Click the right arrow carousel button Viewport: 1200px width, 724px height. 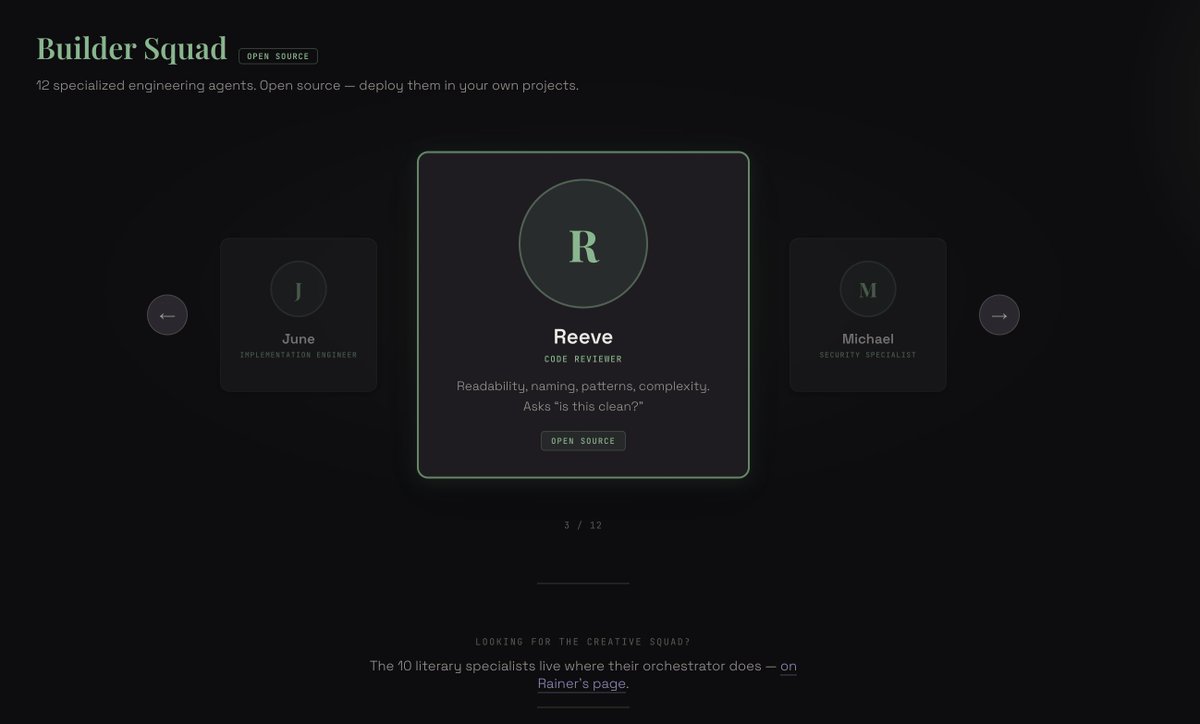tap(999, 315)
